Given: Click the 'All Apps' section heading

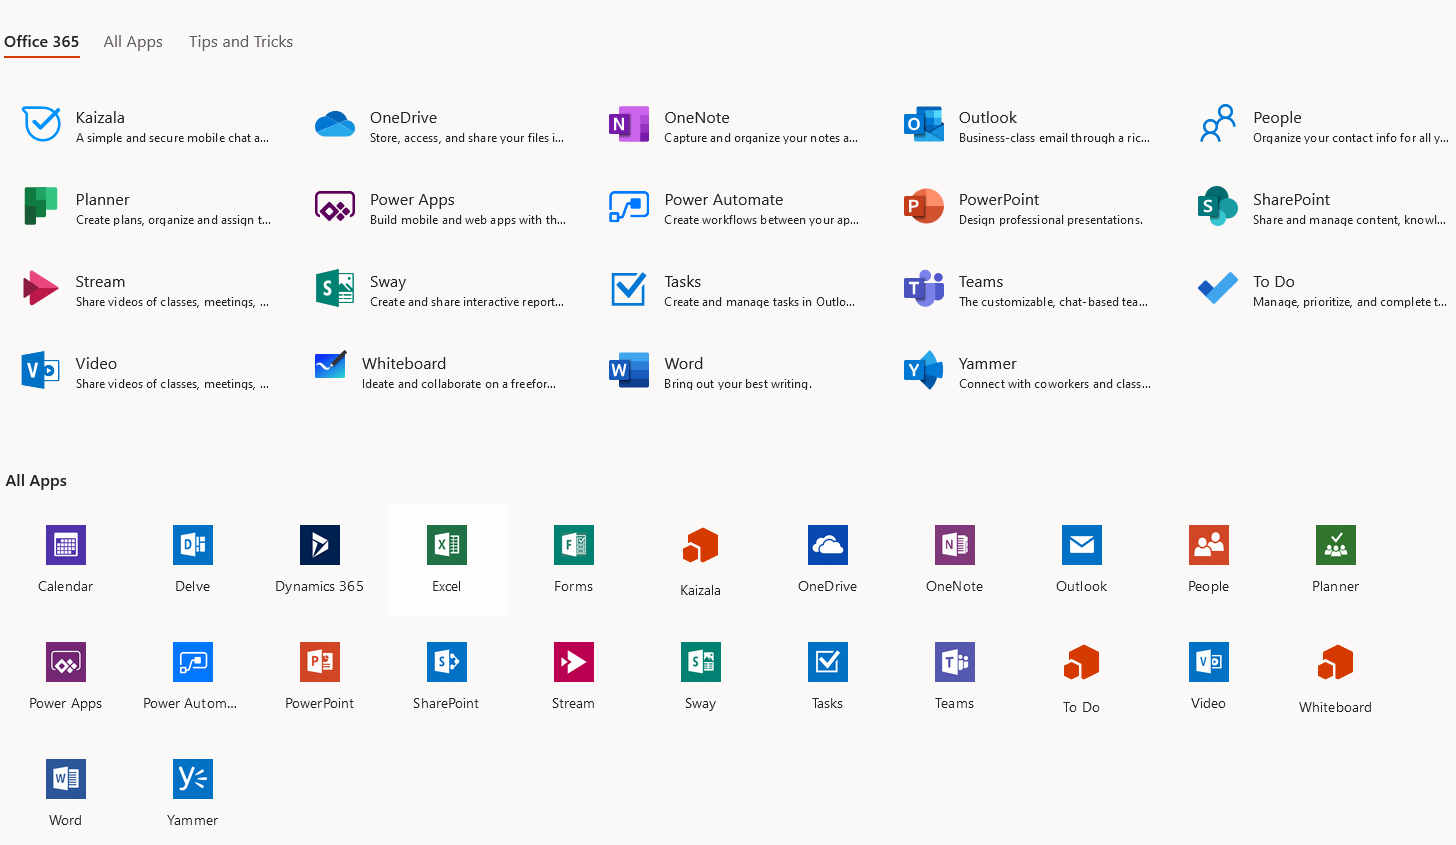Looking at the screenshot, I should [36, 480].
